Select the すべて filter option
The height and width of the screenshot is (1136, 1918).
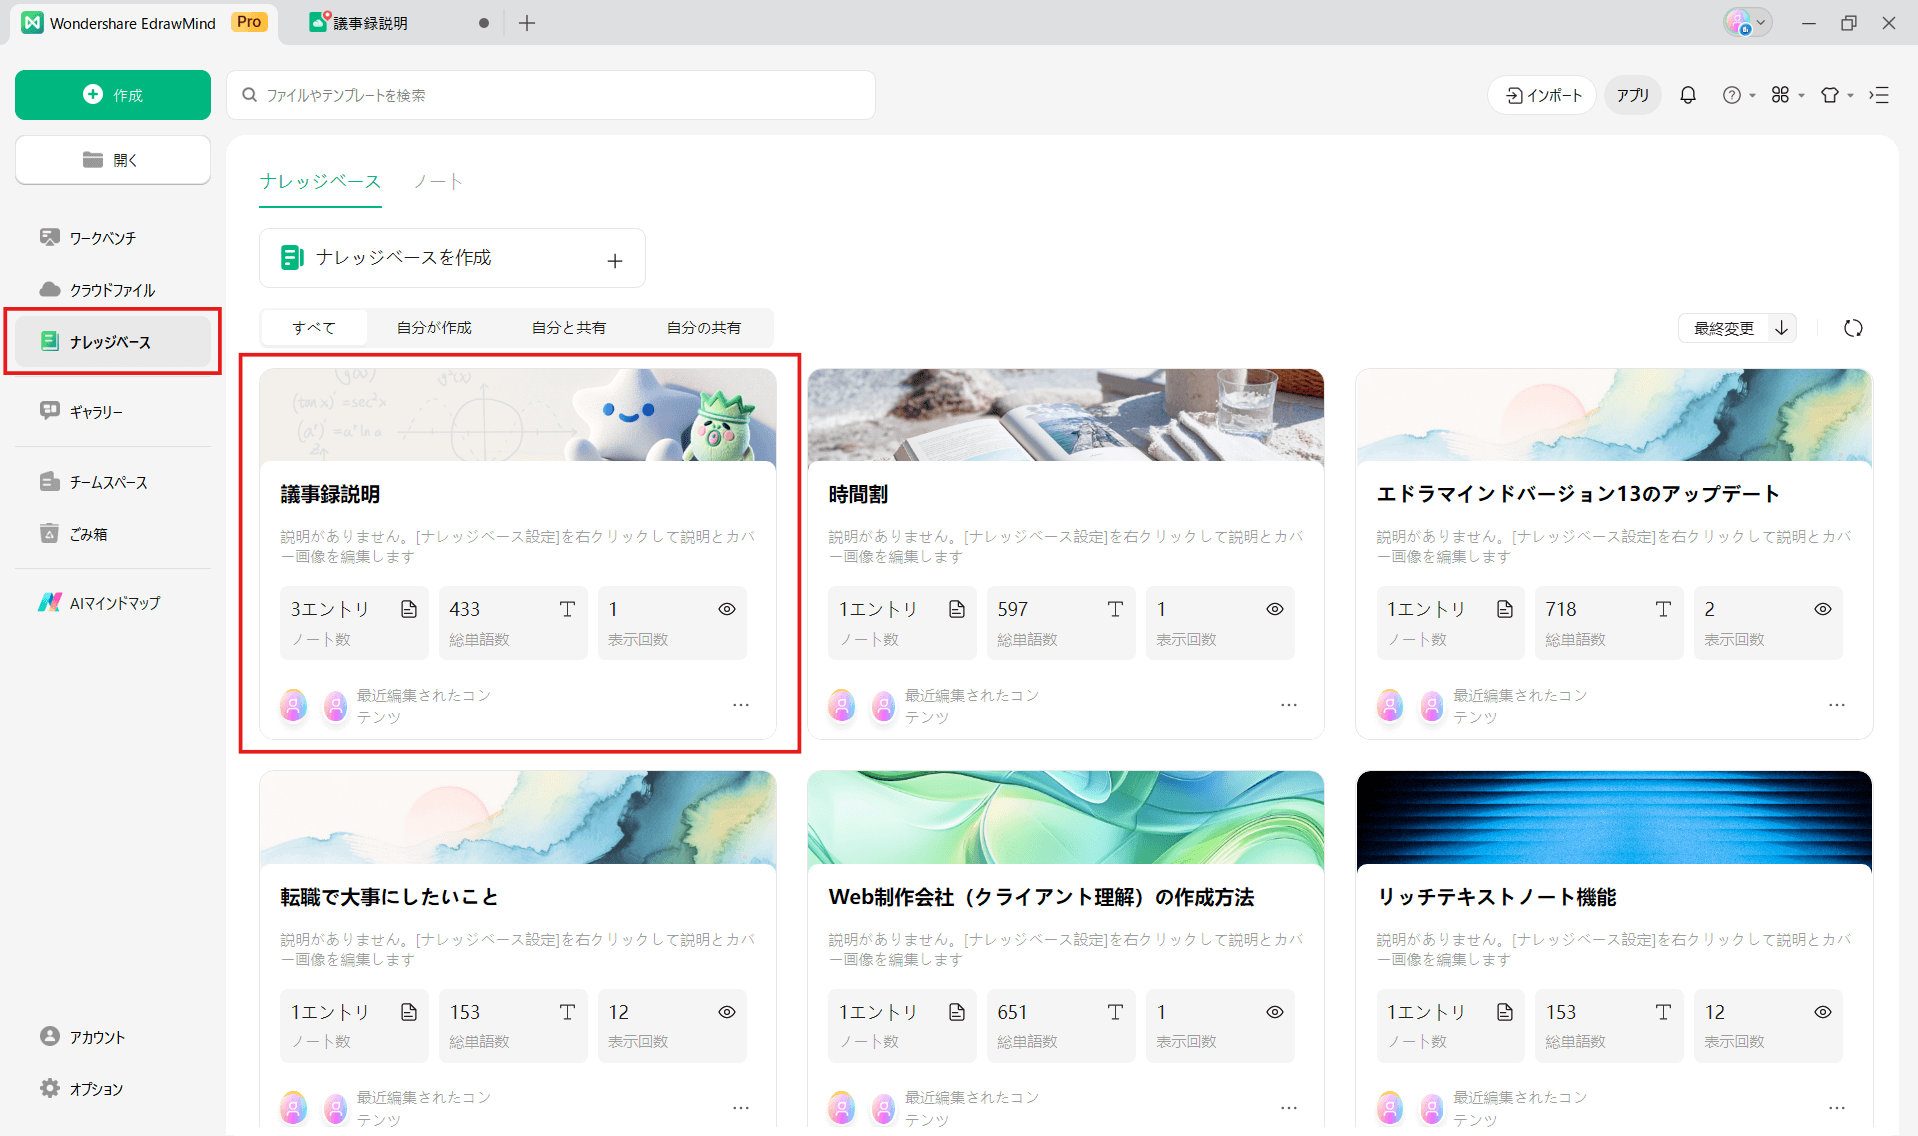[313, 327]
